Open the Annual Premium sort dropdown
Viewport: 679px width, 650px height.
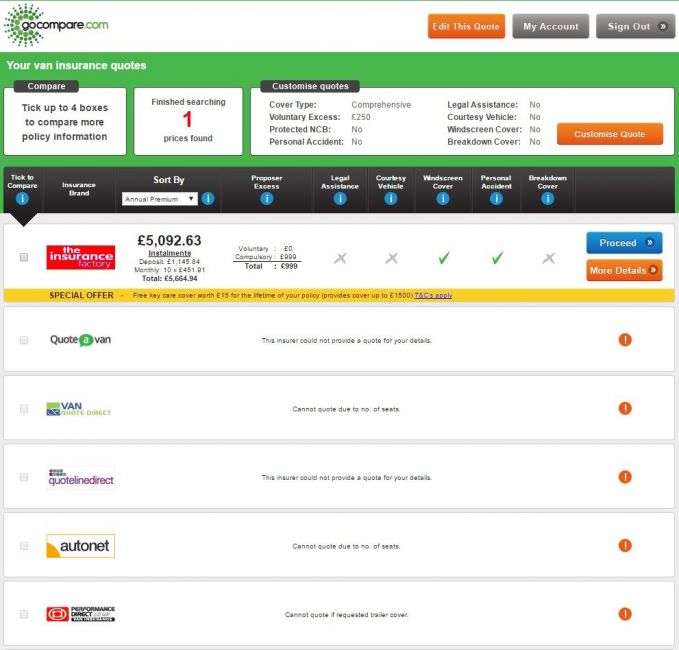coord(160,199)
